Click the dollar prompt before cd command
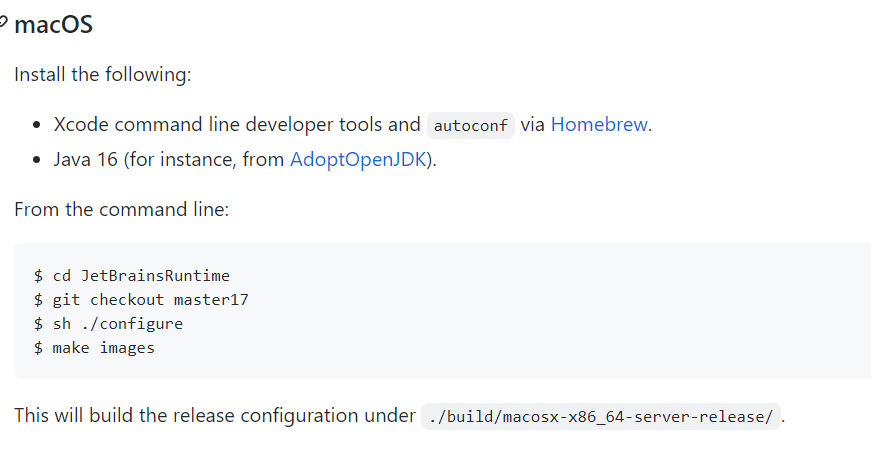This screenshot has height=451, width=871. 38,275
